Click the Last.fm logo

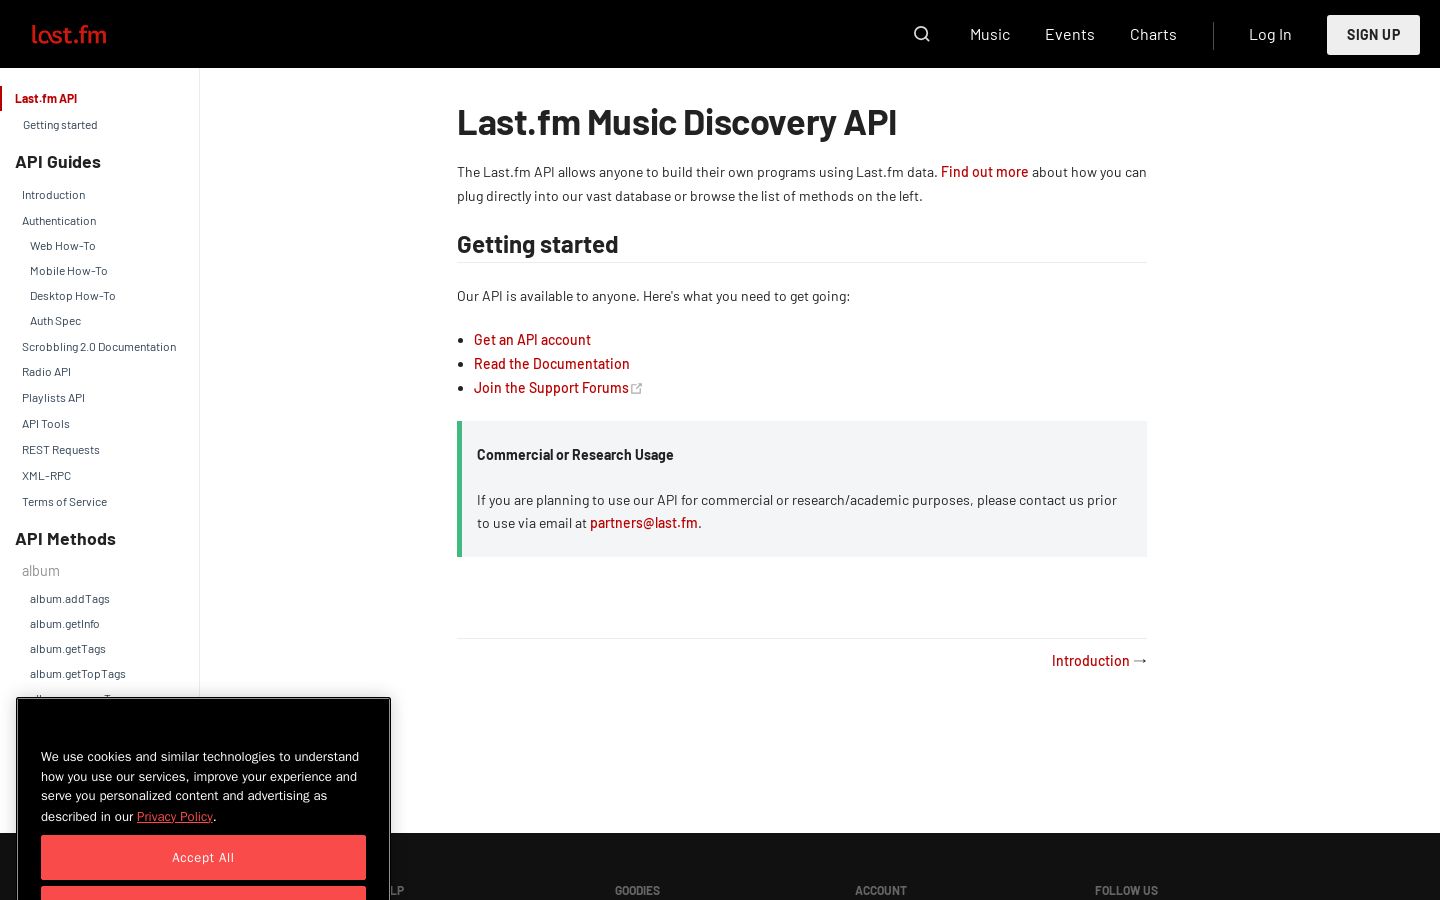pos(69,35)
